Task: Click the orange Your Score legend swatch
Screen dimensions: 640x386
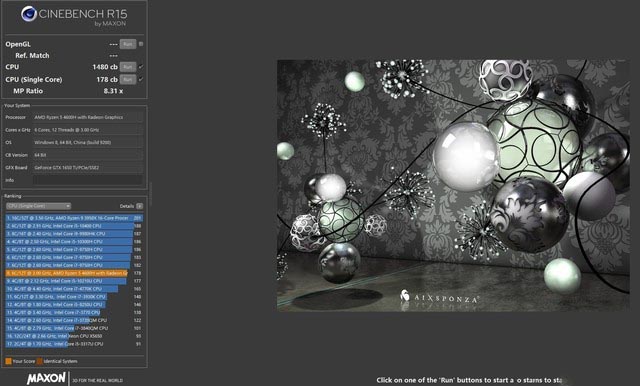Action: point(8,361)
